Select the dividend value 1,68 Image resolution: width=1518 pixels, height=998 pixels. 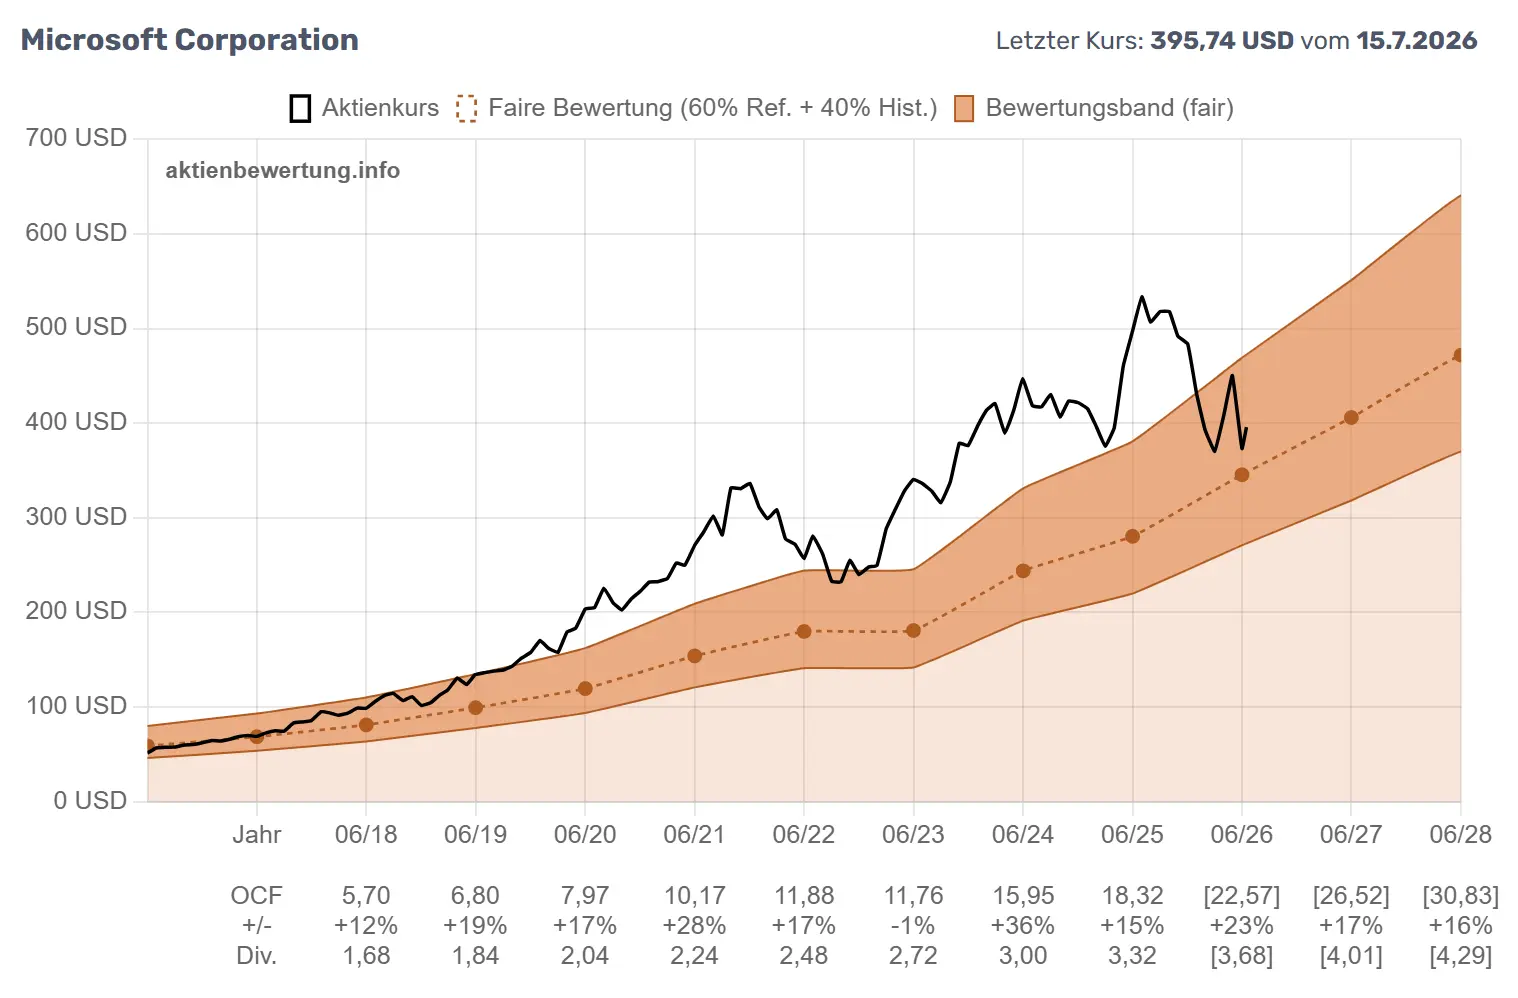coord(366,956)
